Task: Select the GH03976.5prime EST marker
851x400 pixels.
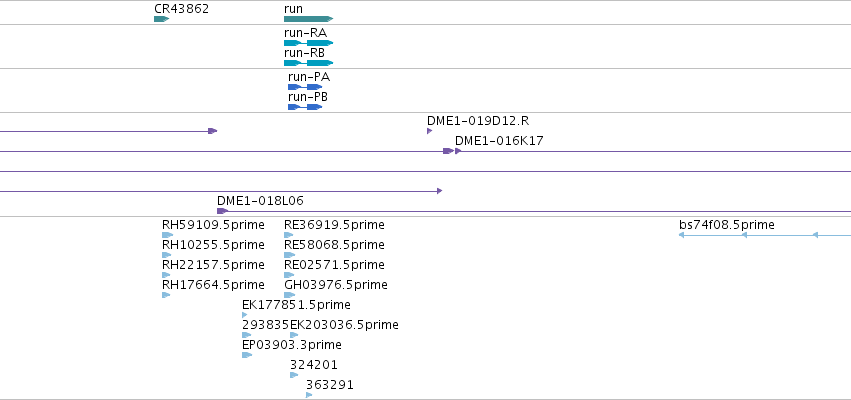Action: 289,295
